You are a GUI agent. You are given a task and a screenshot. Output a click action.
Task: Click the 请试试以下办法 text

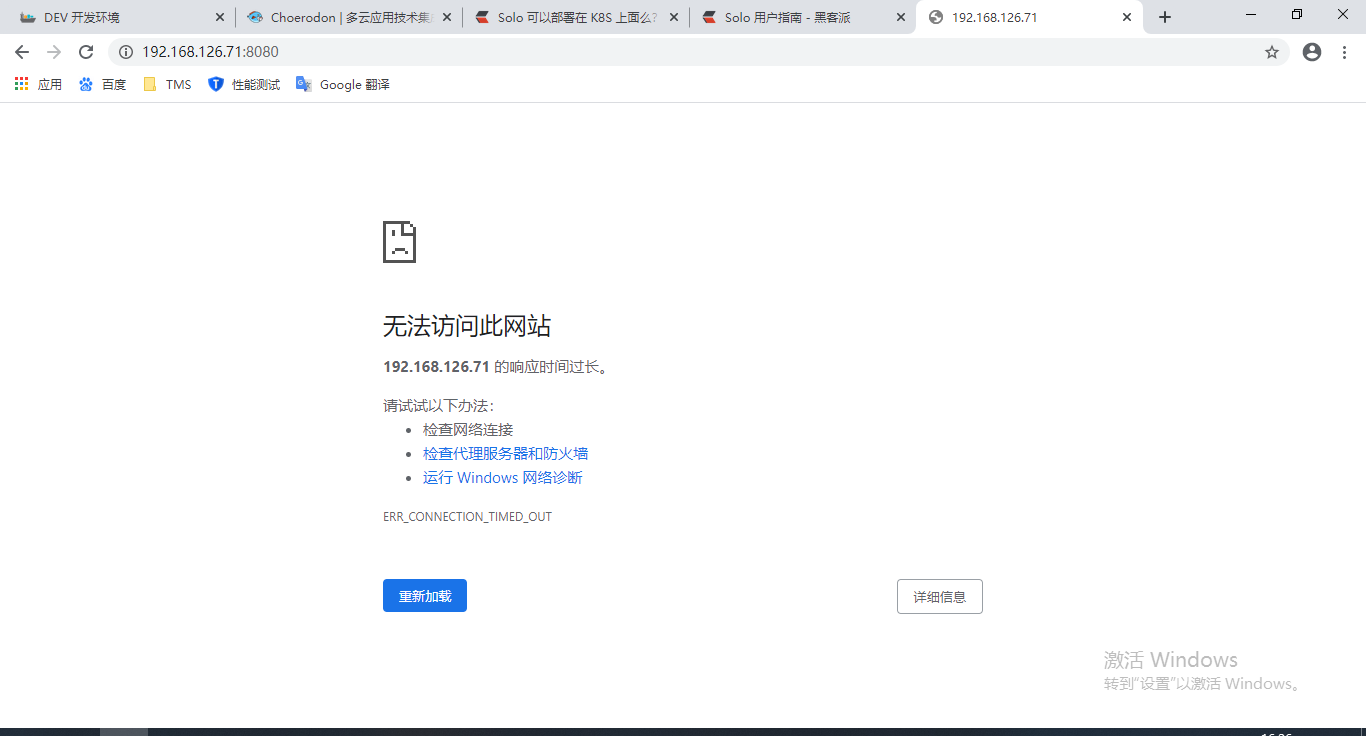point(439,406)
